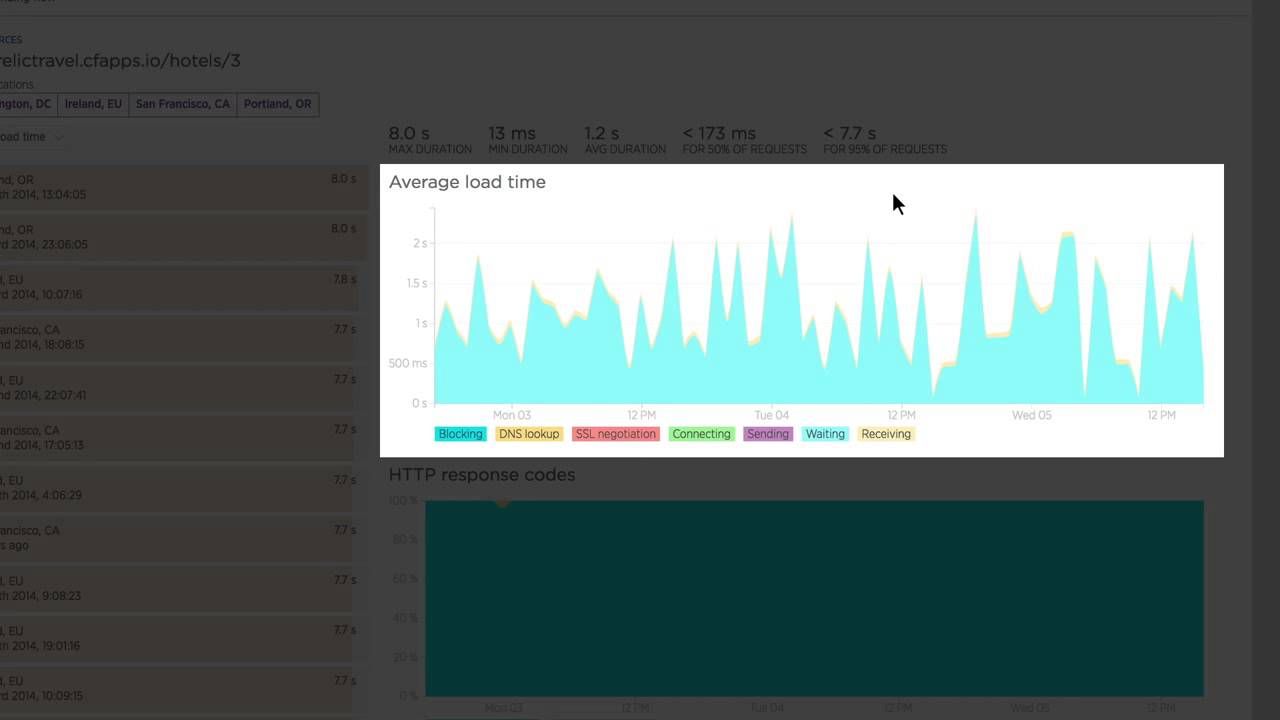
Task: Click the Sending legend swatch
Action: click(x=768, y=434)
